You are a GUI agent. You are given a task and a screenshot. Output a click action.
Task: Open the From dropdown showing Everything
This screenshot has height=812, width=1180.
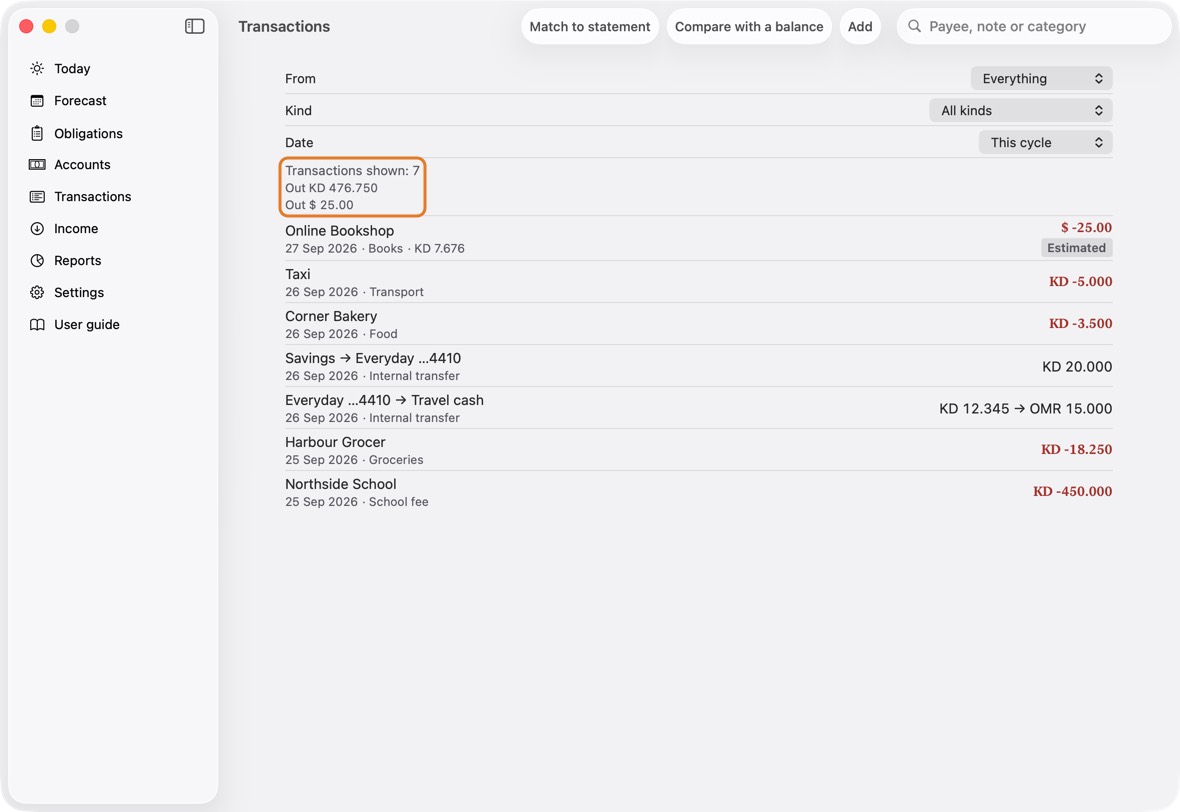[x=1041, y=78]
